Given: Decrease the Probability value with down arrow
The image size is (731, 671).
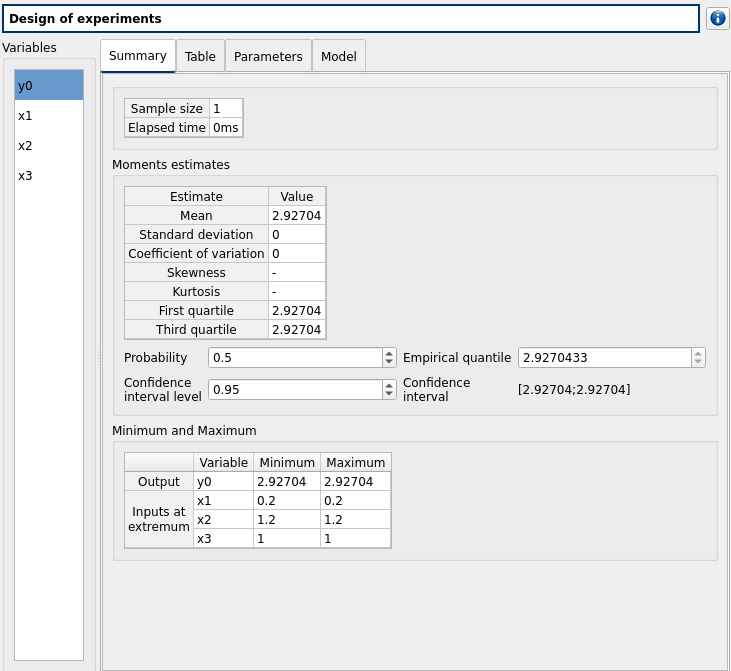Looking at the screenshot, I should pos(389,362).
